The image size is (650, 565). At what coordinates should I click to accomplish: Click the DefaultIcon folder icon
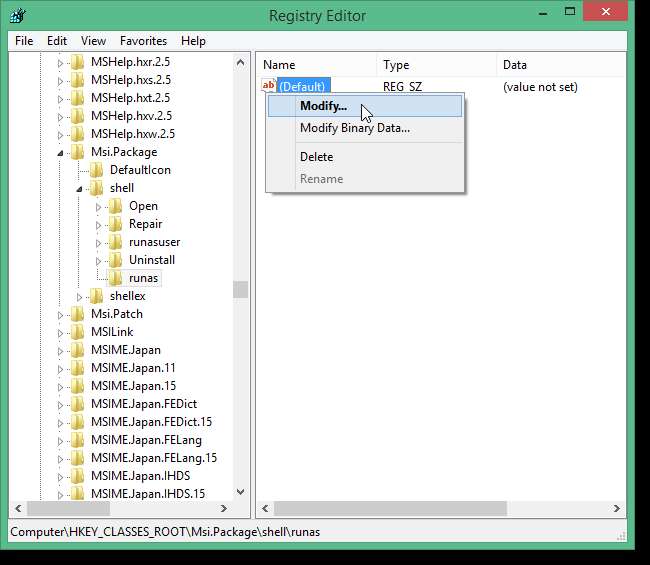coord(96,170)
